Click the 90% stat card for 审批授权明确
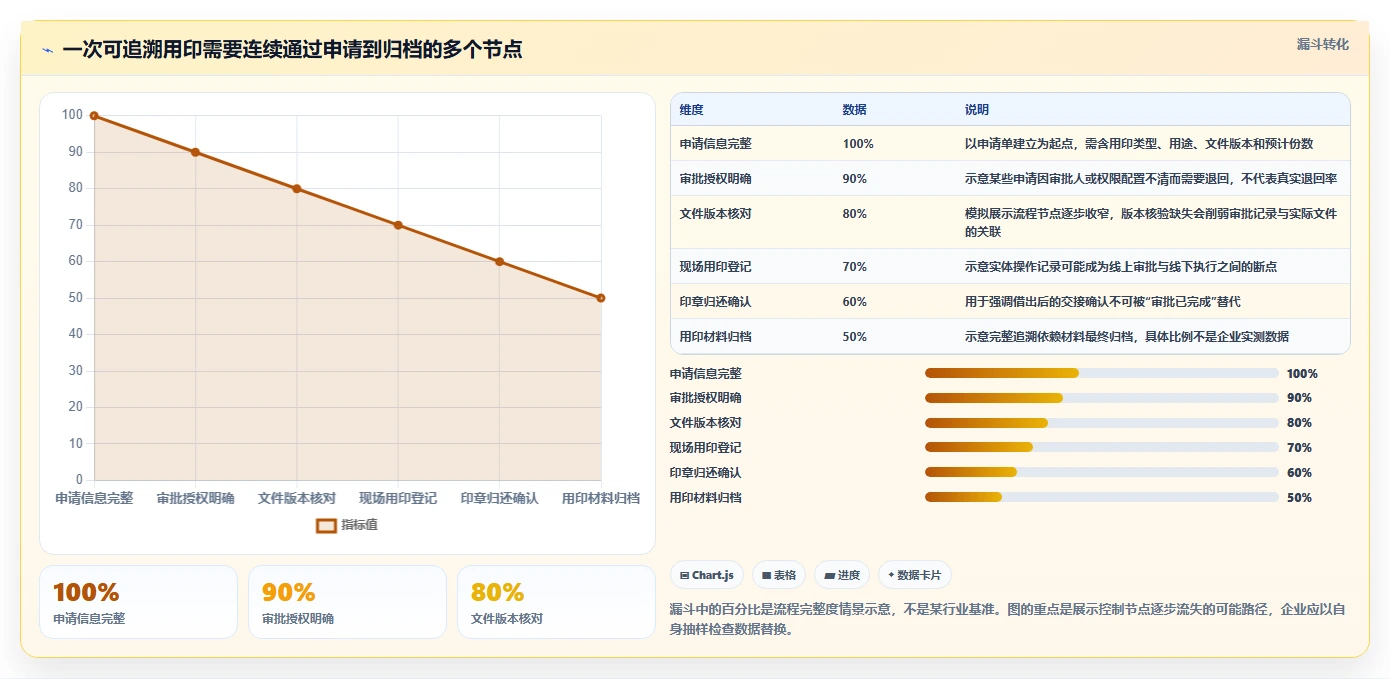 347,602
